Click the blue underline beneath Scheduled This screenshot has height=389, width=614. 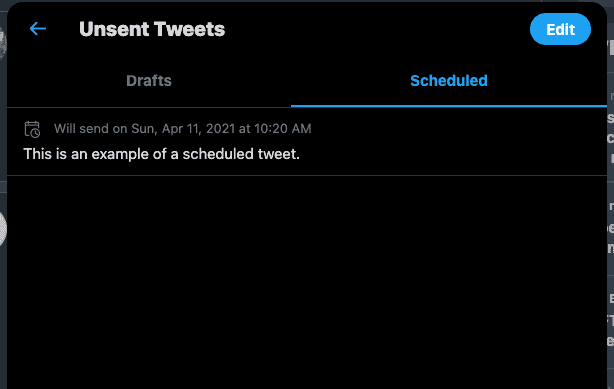coord(449,106)
